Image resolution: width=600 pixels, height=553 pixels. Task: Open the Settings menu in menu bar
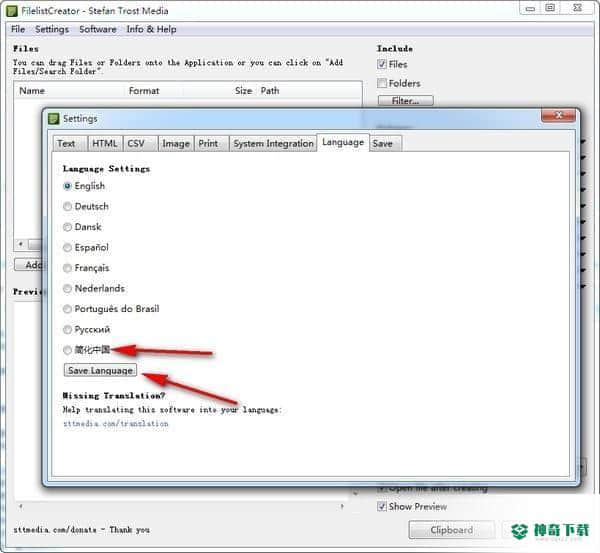(52, 29)
